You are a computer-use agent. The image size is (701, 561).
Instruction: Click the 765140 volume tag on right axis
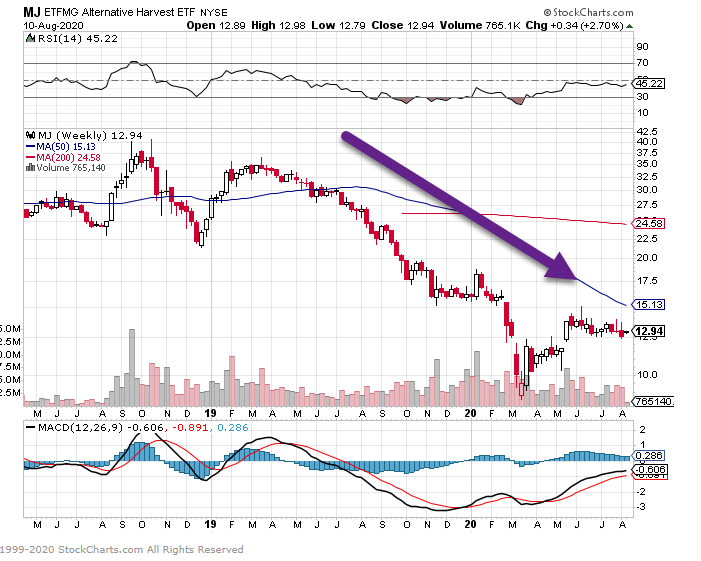tap(653, 401)
